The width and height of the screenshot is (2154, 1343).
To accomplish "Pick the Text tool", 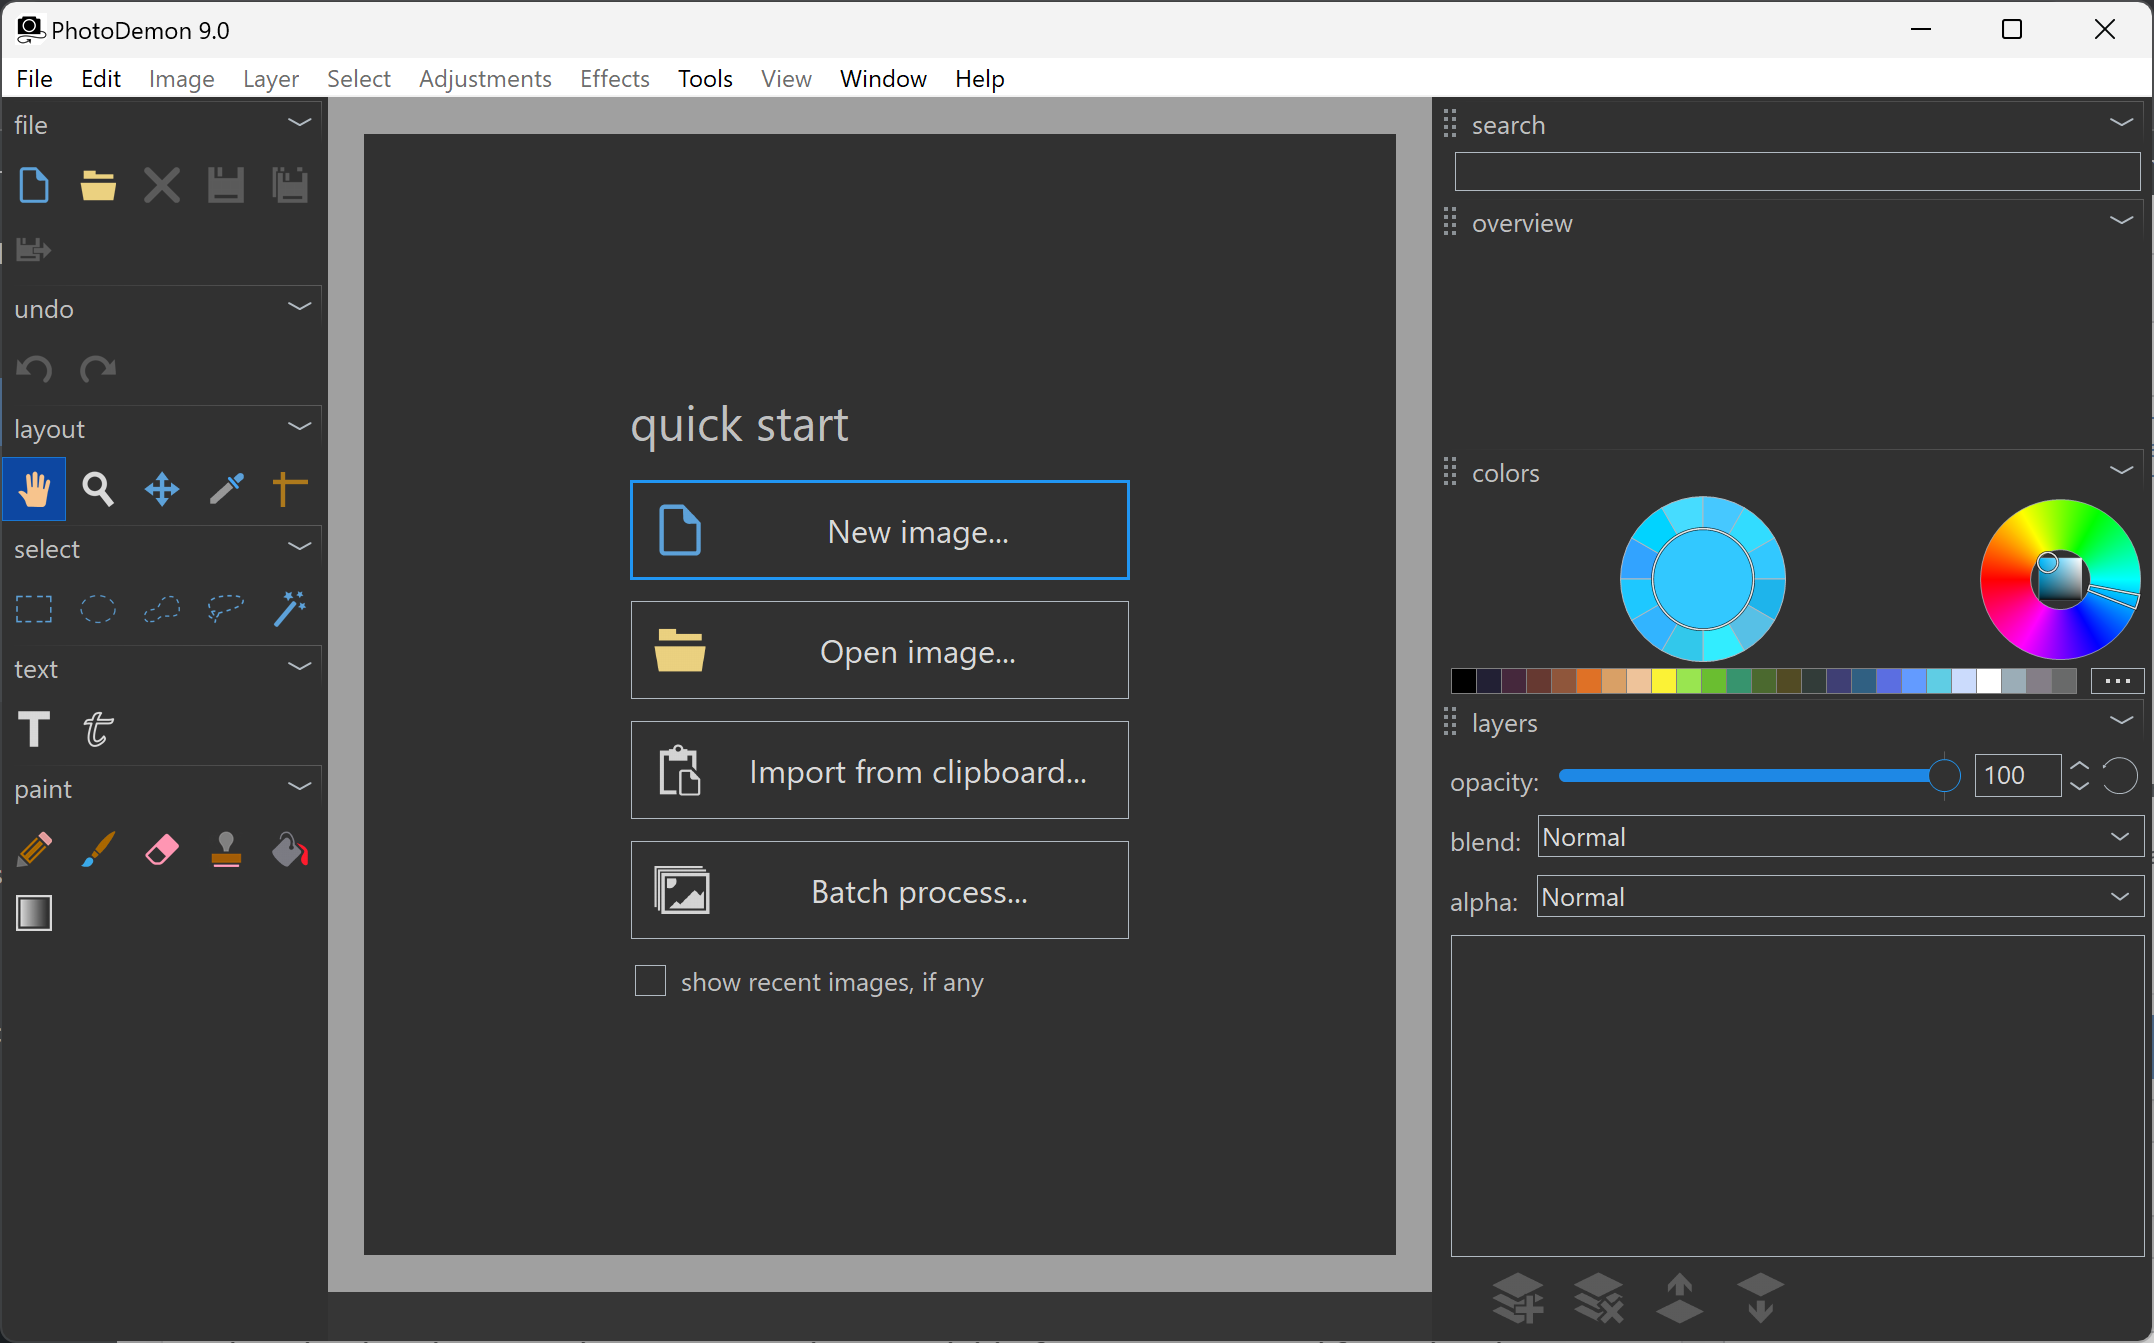I will point(33,729).
